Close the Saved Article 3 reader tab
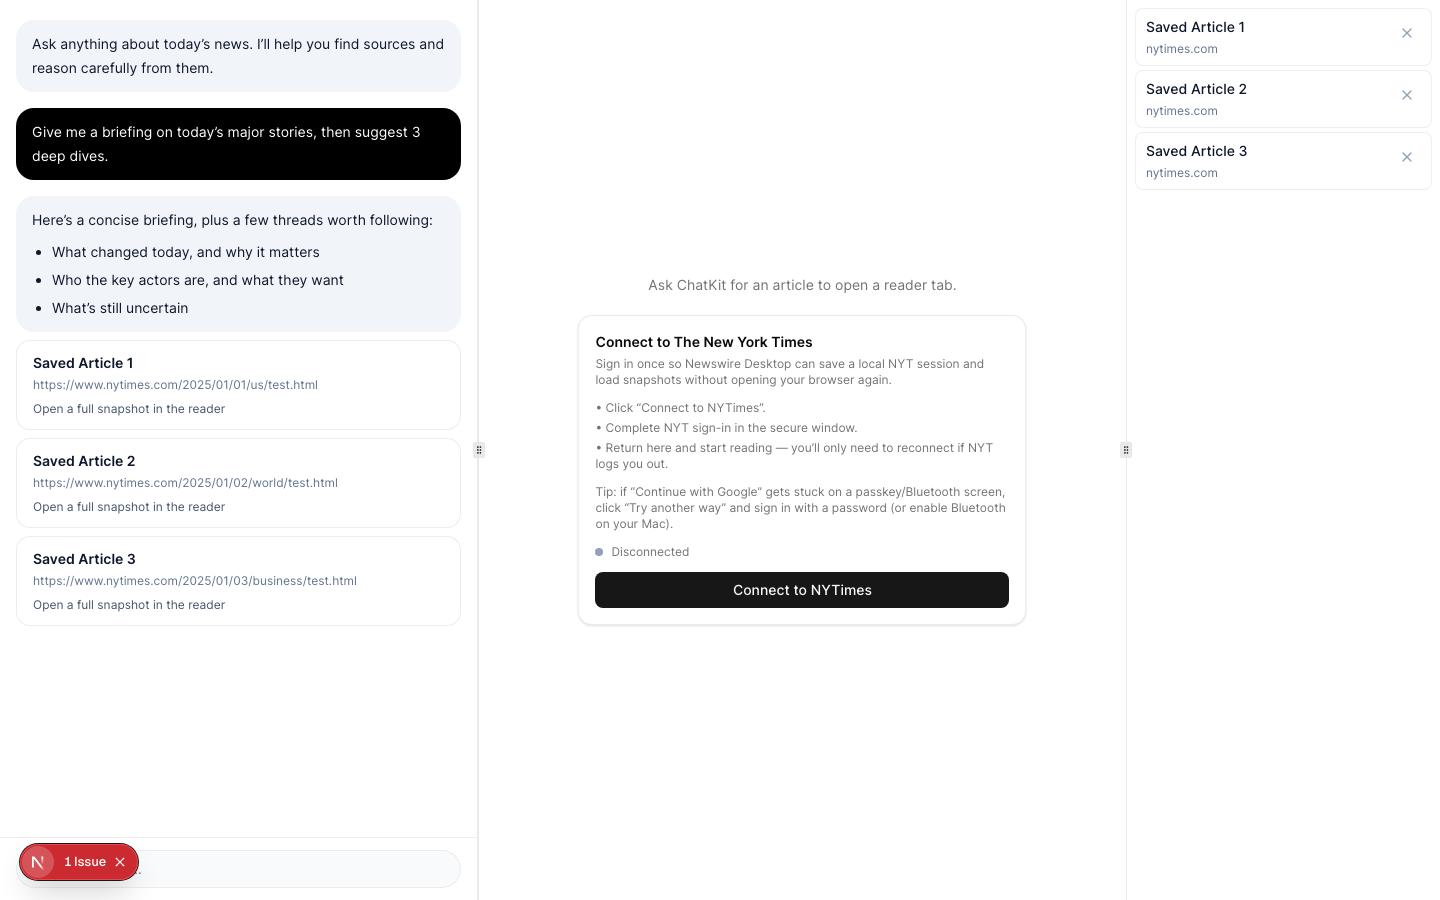 coord(1407,157)
